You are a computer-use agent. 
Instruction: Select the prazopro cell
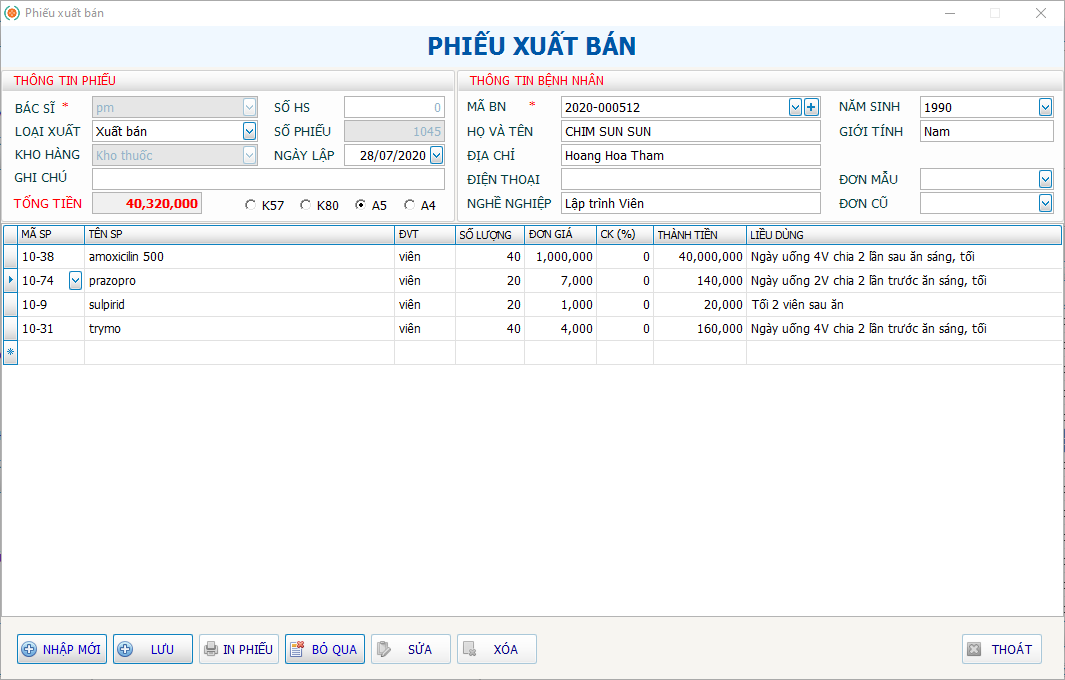(239, 281)
